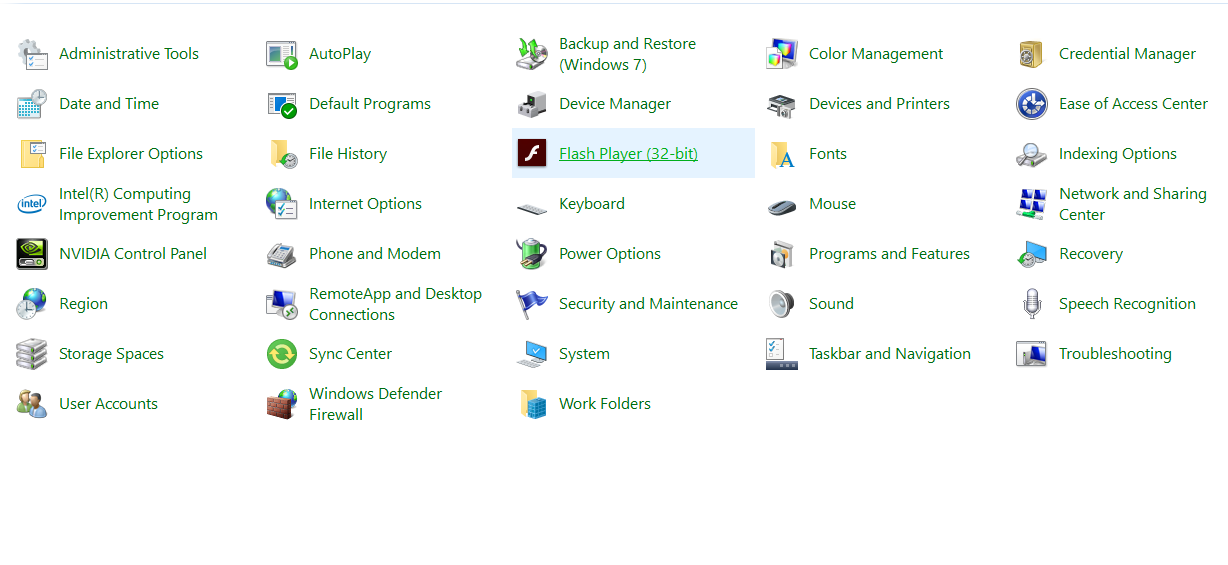Click the Backup and Restore icon
This screenshot has width=1228, height=565.
pyautogui.click(x=532, y=54)
